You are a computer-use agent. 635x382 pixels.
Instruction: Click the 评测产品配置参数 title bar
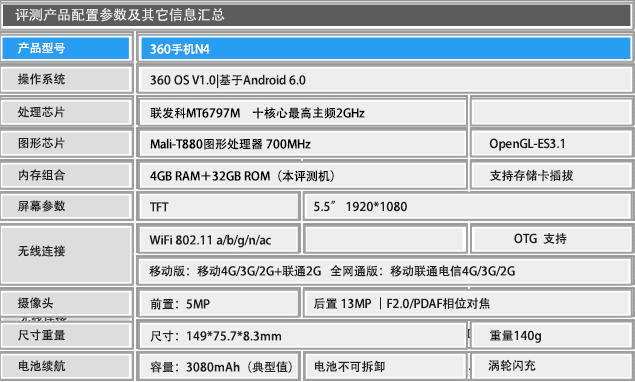click(x=317, y=15)
